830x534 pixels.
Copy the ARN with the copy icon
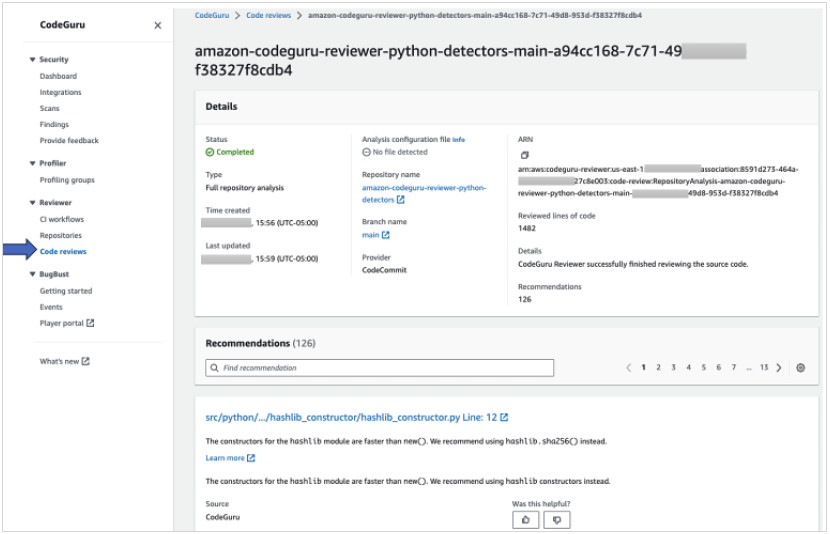(525, 155)
